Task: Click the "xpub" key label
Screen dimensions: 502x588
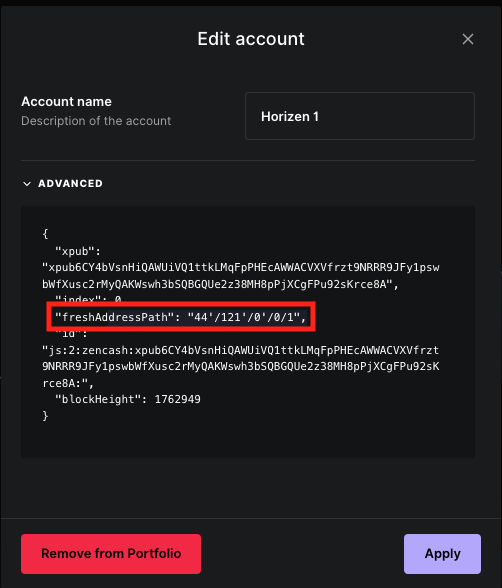Action: 78,251
